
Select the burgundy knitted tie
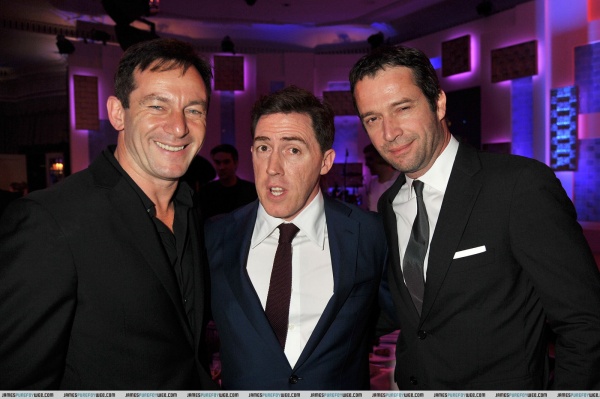coord(282,283)
